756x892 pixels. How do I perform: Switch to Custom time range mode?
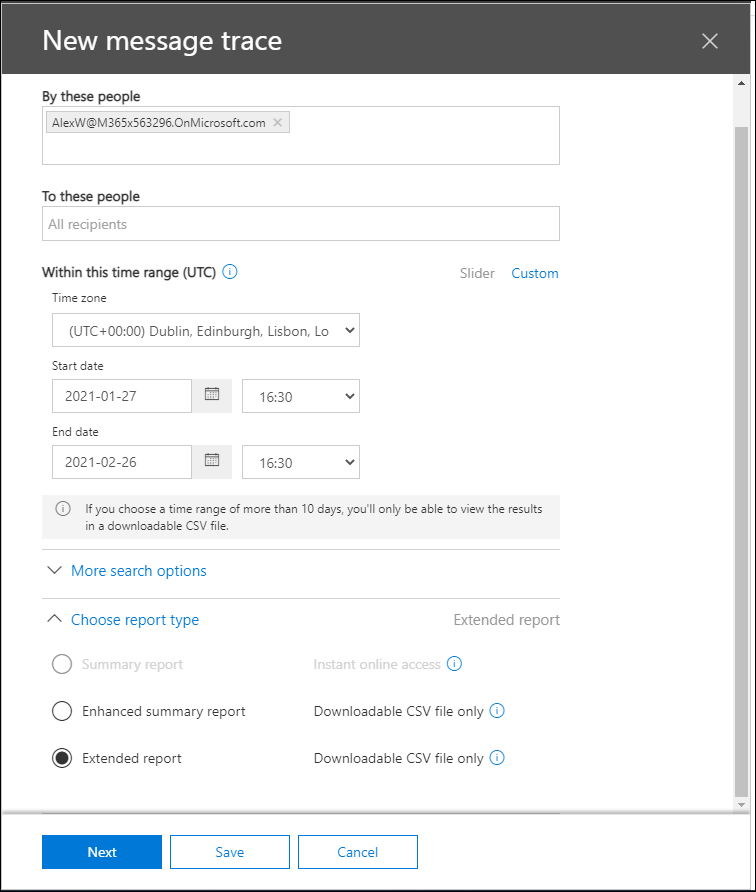[535, 273]
